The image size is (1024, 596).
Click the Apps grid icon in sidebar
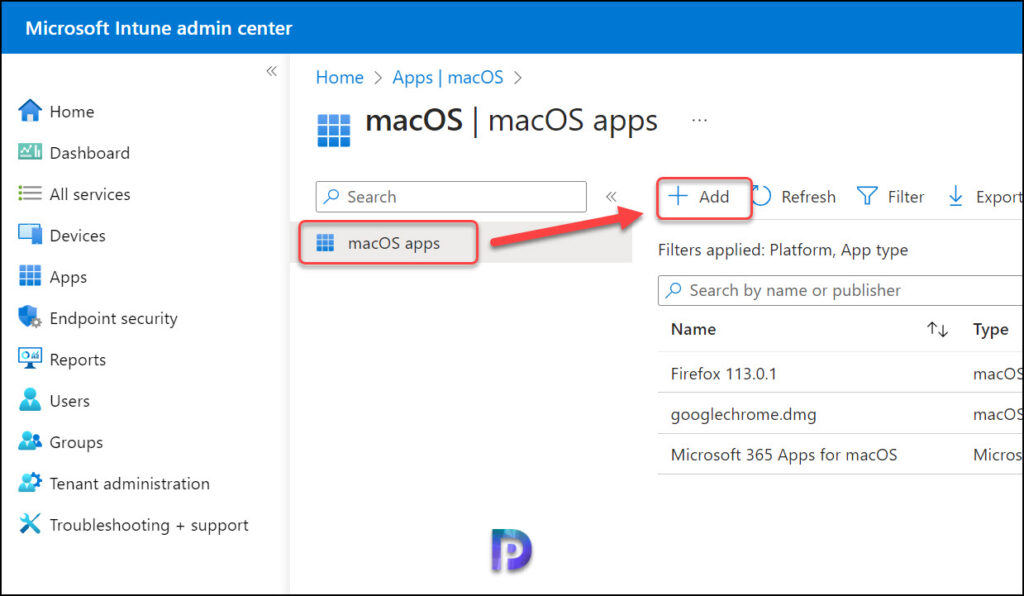(29, 276)
